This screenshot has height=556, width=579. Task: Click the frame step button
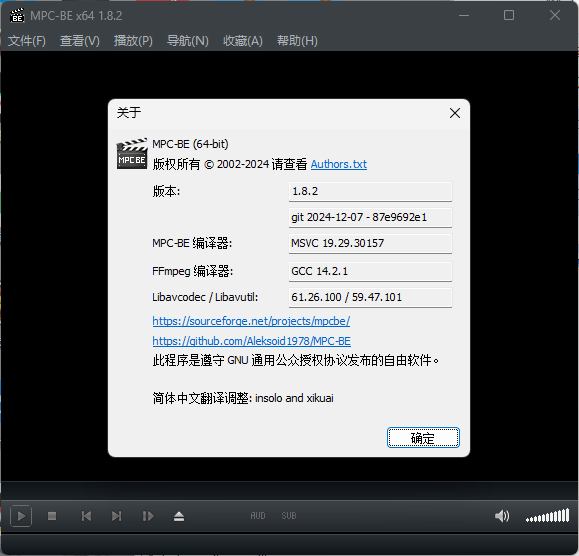coord(148,516)
